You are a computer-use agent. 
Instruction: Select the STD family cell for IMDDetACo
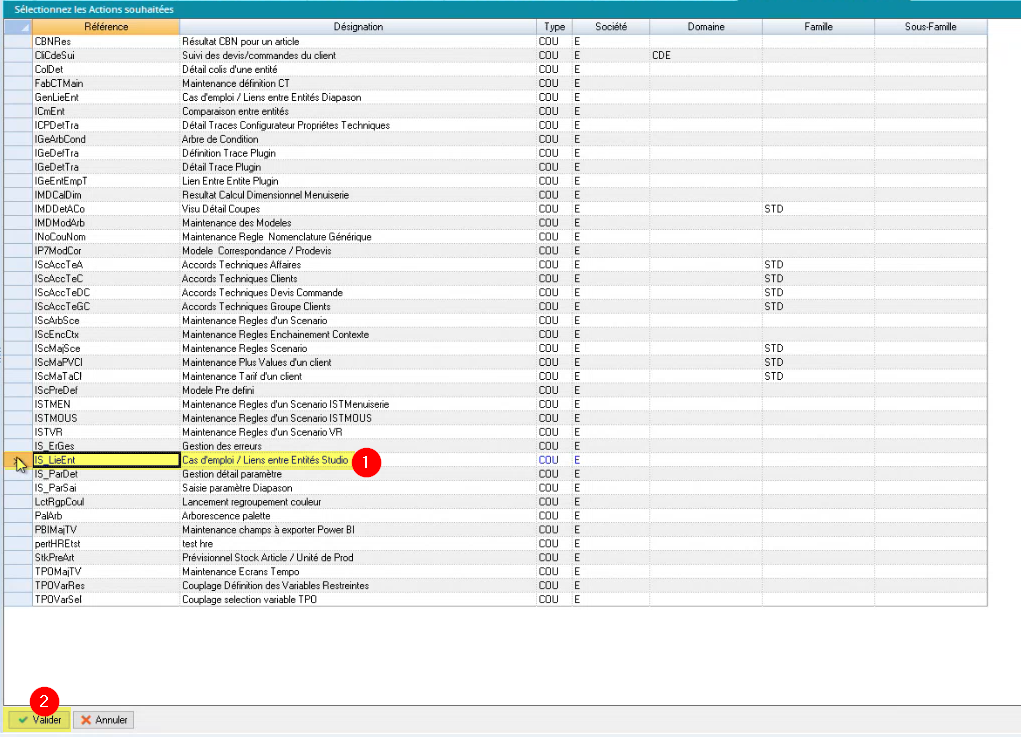(x=818, y=209)
